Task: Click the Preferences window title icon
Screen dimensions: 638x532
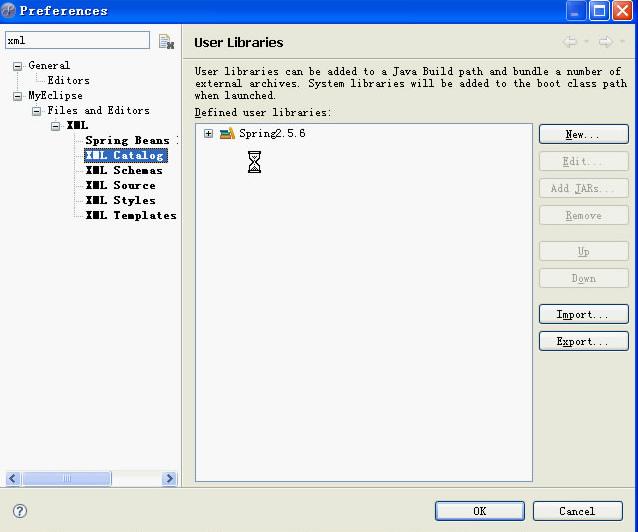Action: [8, 10]
